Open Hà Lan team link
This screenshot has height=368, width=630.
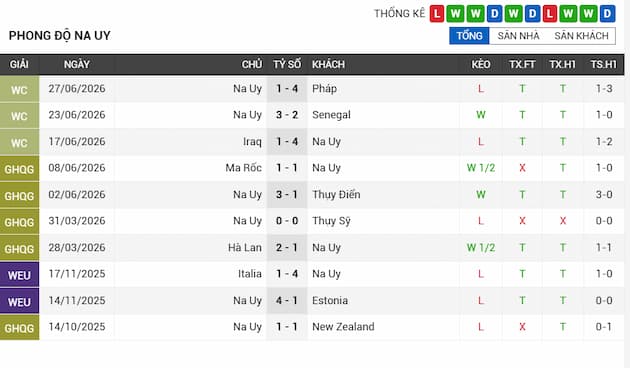245,247
